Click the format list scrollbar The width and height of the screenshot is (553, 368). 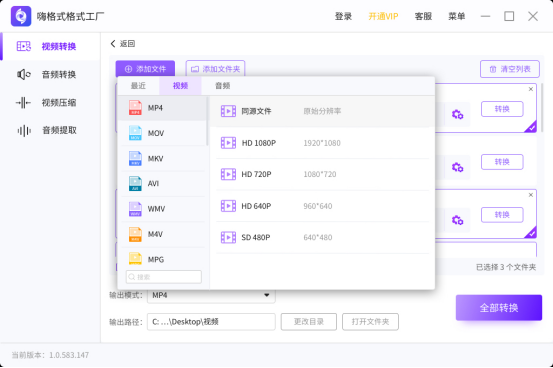tap(207, 121)
